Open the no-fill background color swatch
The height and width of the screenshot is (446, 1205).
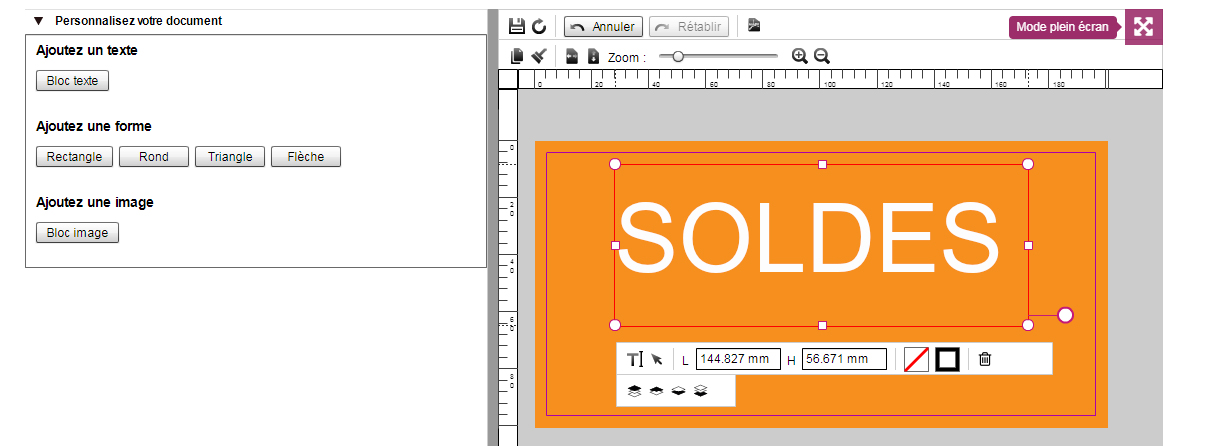[916, 359]
